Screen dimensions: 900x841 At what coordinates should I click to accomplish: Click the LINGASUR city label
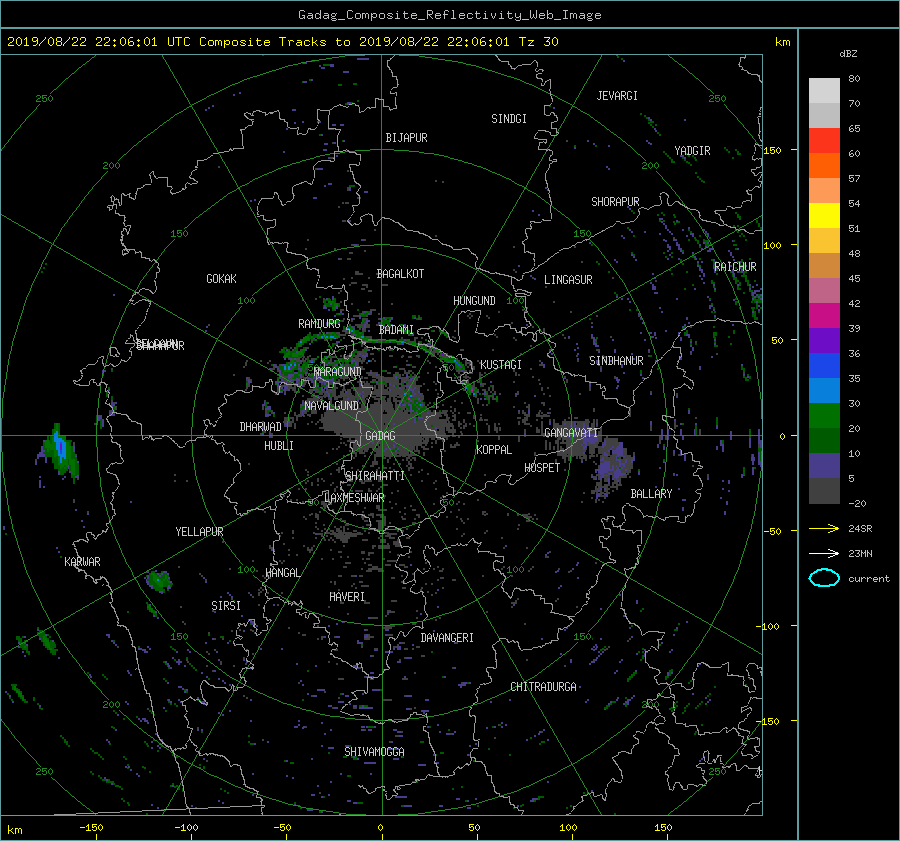(568, 280)
